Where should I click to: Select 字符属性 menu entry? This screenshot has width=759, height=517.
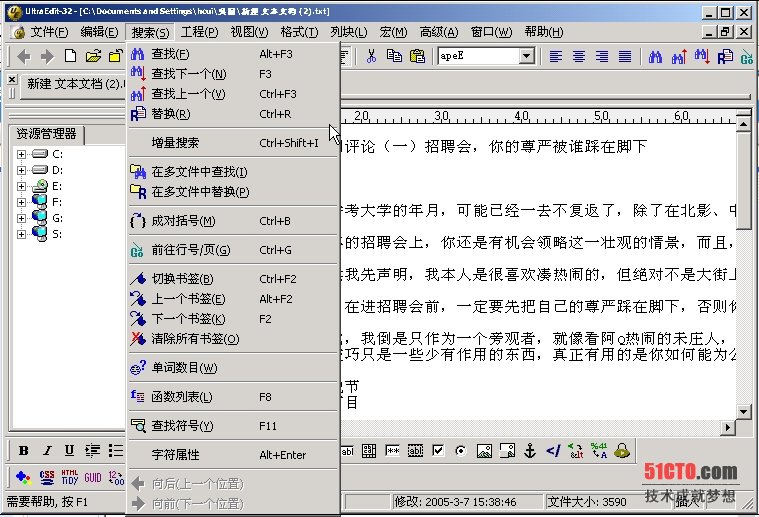click(x=233, y=455)
